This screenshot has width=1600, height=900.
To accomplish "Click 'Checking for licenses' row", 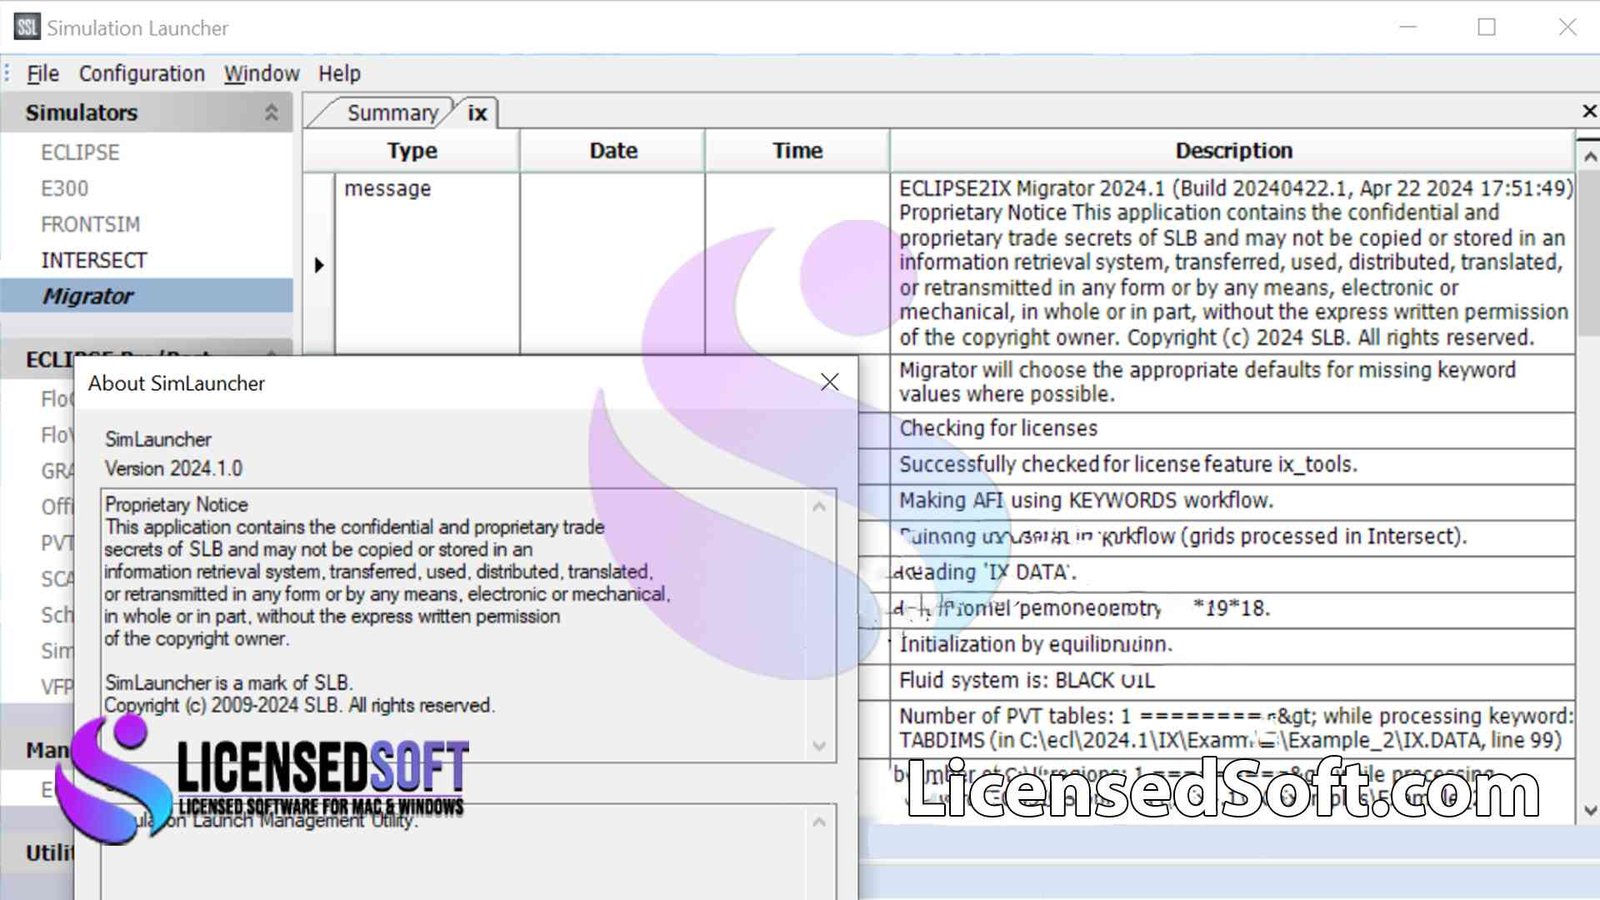I will [1232, 429].
